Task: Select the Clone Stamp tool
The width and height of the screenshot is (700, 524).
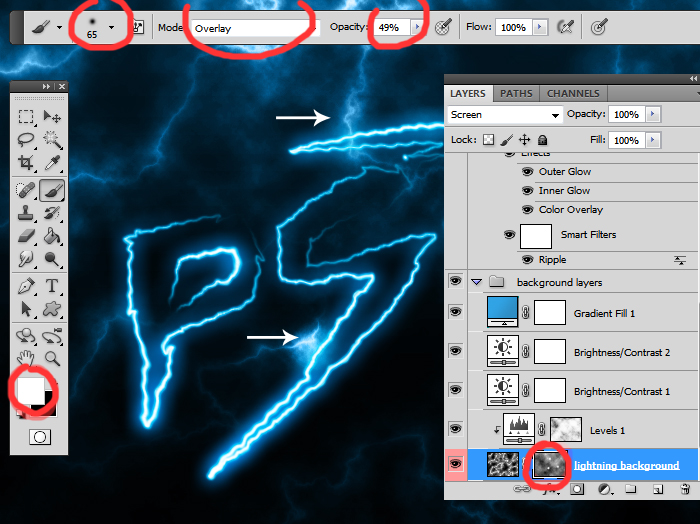Action: tap(26, 213)
